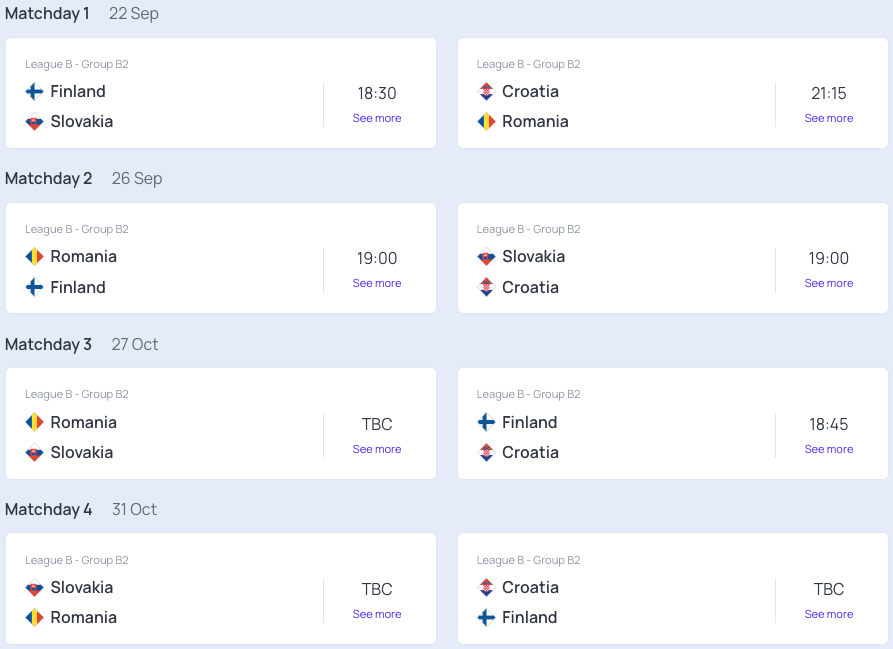Click Slovakia flag in Slovakia vs Croatia match
893x649 pixels.
486,257
